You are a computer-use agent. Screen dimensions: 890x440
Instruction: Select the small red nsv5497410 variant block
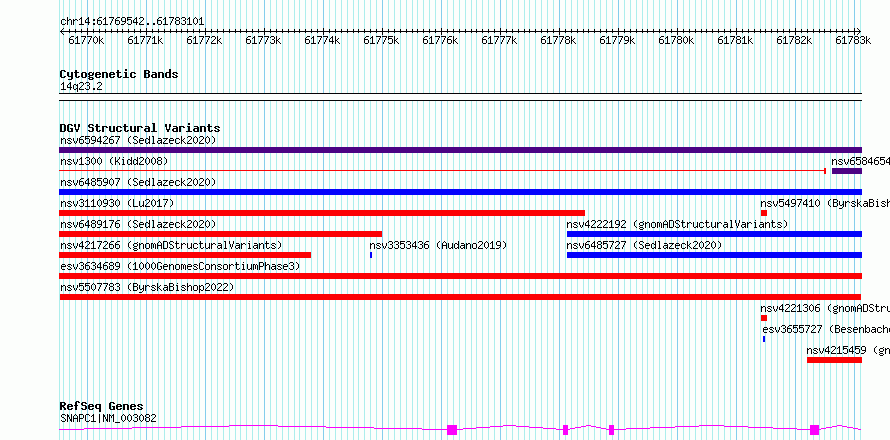(764, 213)
